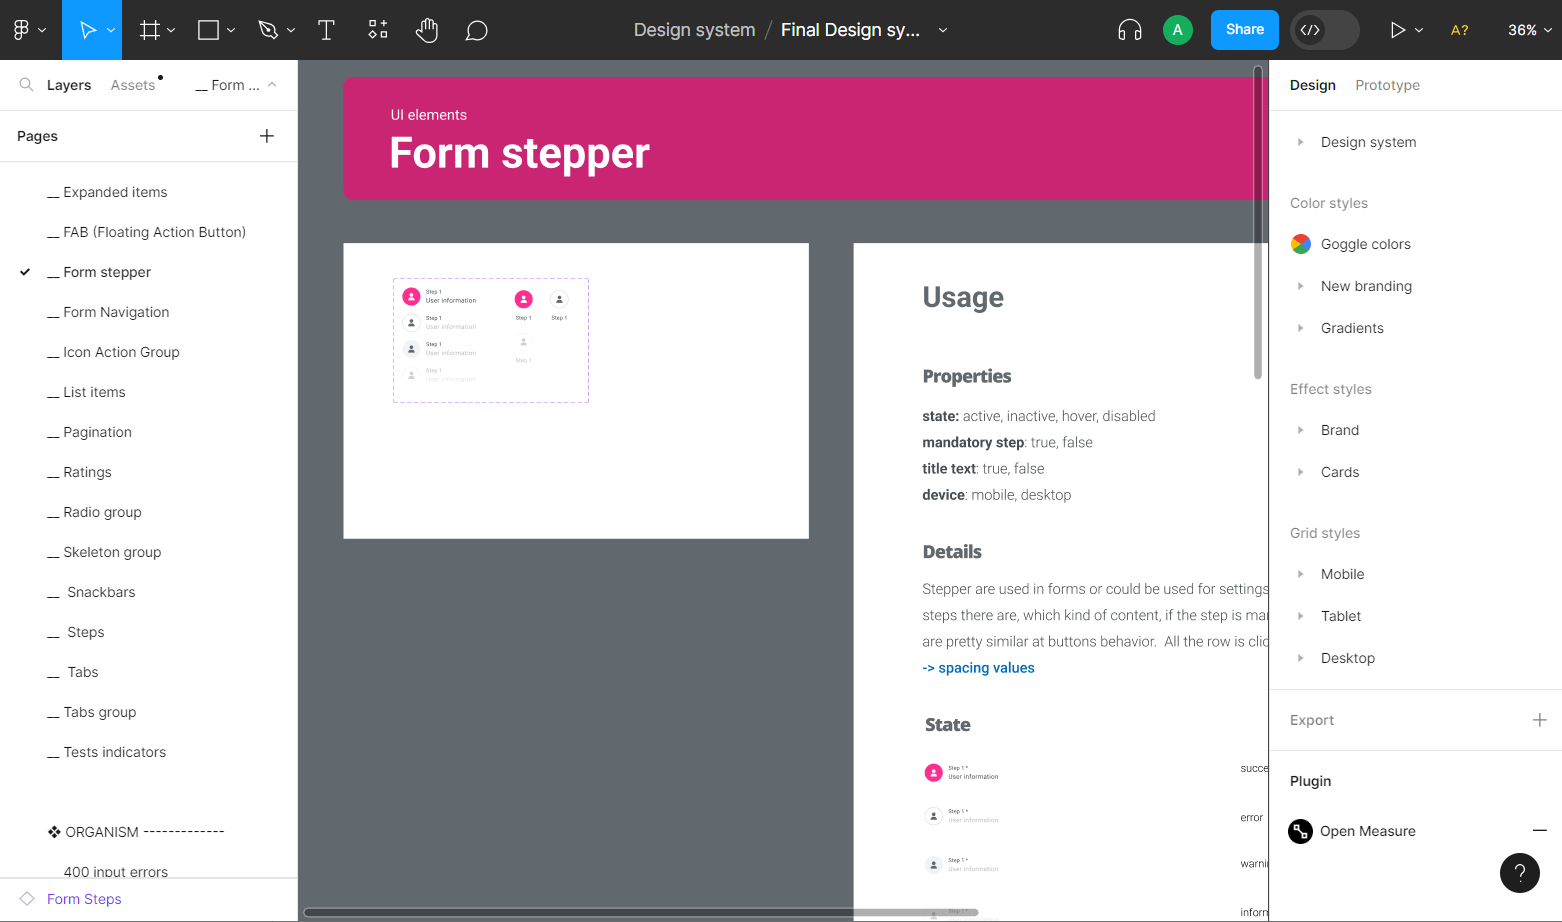Open the zoom level 36% dropdown
1562x922 pixels.
click(1530, 30)
